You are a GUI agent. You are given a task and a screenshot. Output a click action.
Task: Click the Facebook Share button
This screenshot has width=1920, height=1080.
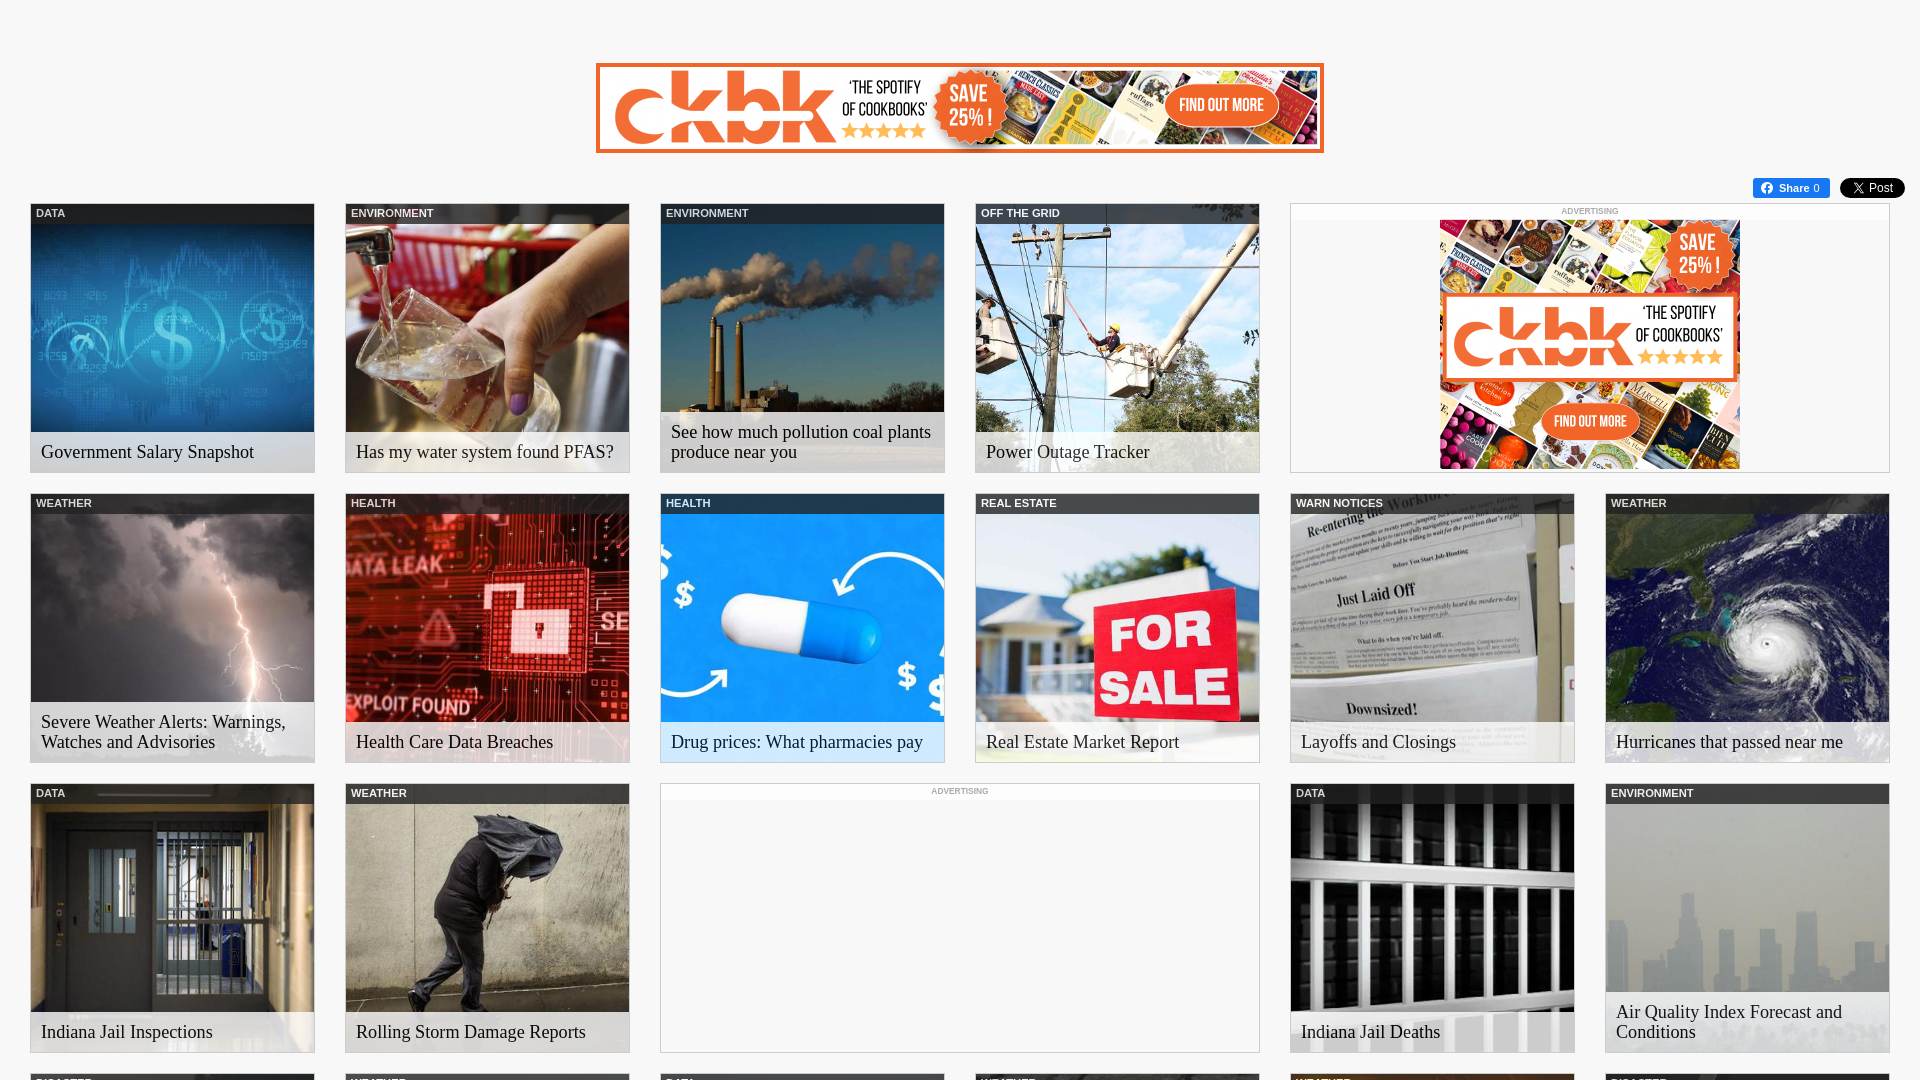click(x=1789, y=187)
